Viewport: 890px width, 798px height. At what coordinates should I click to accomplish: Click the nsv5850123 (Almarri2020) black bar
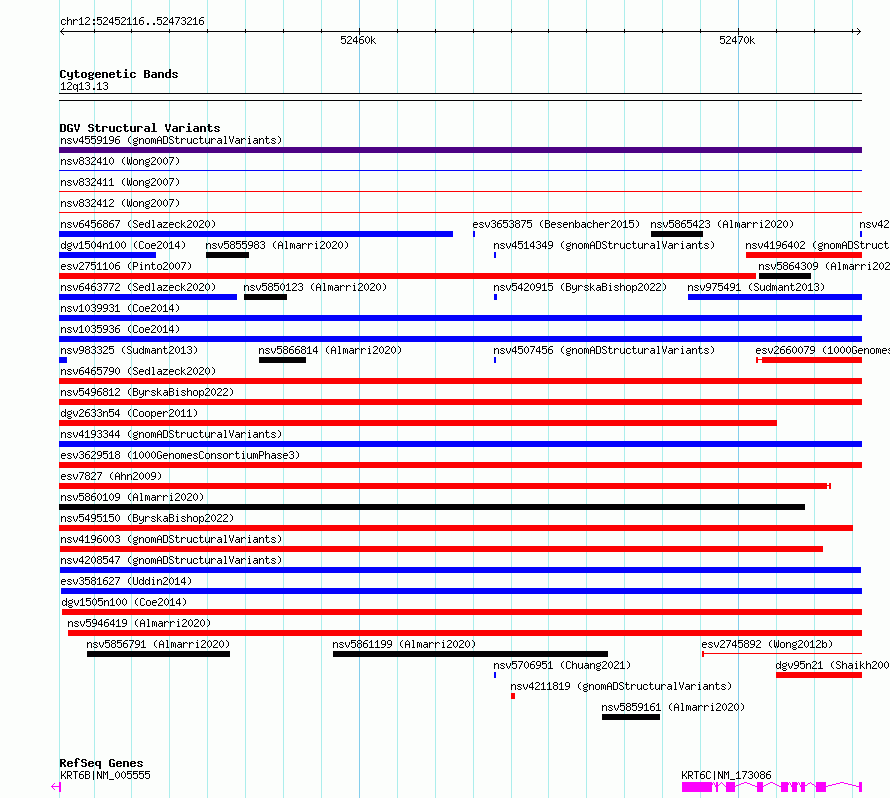[265, 297]
